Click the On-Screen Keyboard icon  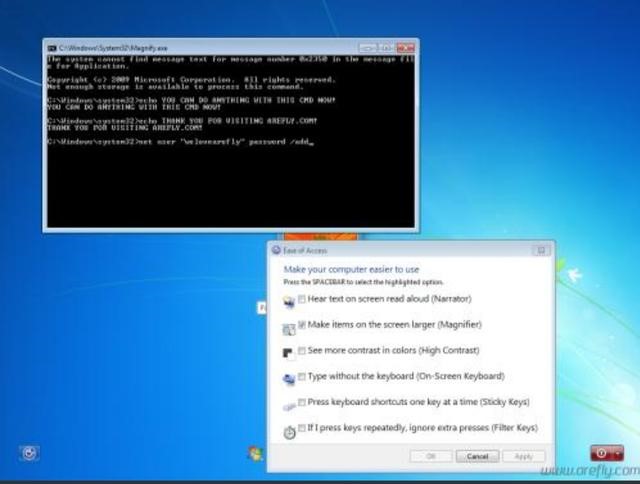pyautogui.click(x=289, y=378)
